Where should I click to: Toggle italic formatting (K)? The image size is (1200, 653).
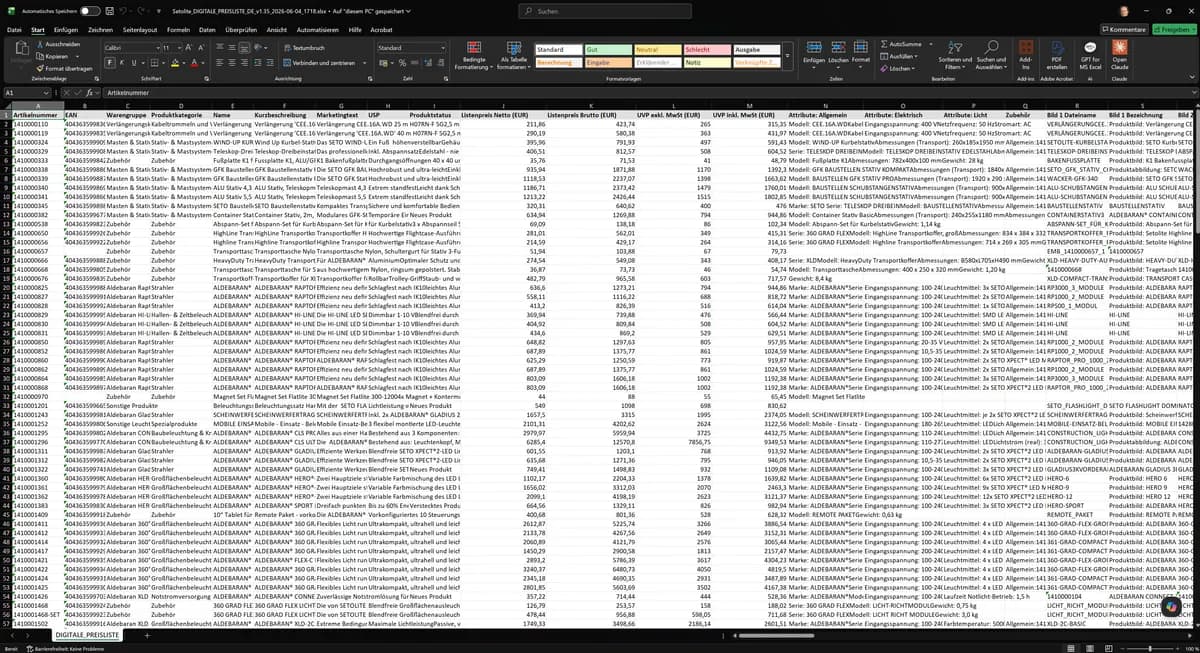pyautogui.click(x=121, y=62)
